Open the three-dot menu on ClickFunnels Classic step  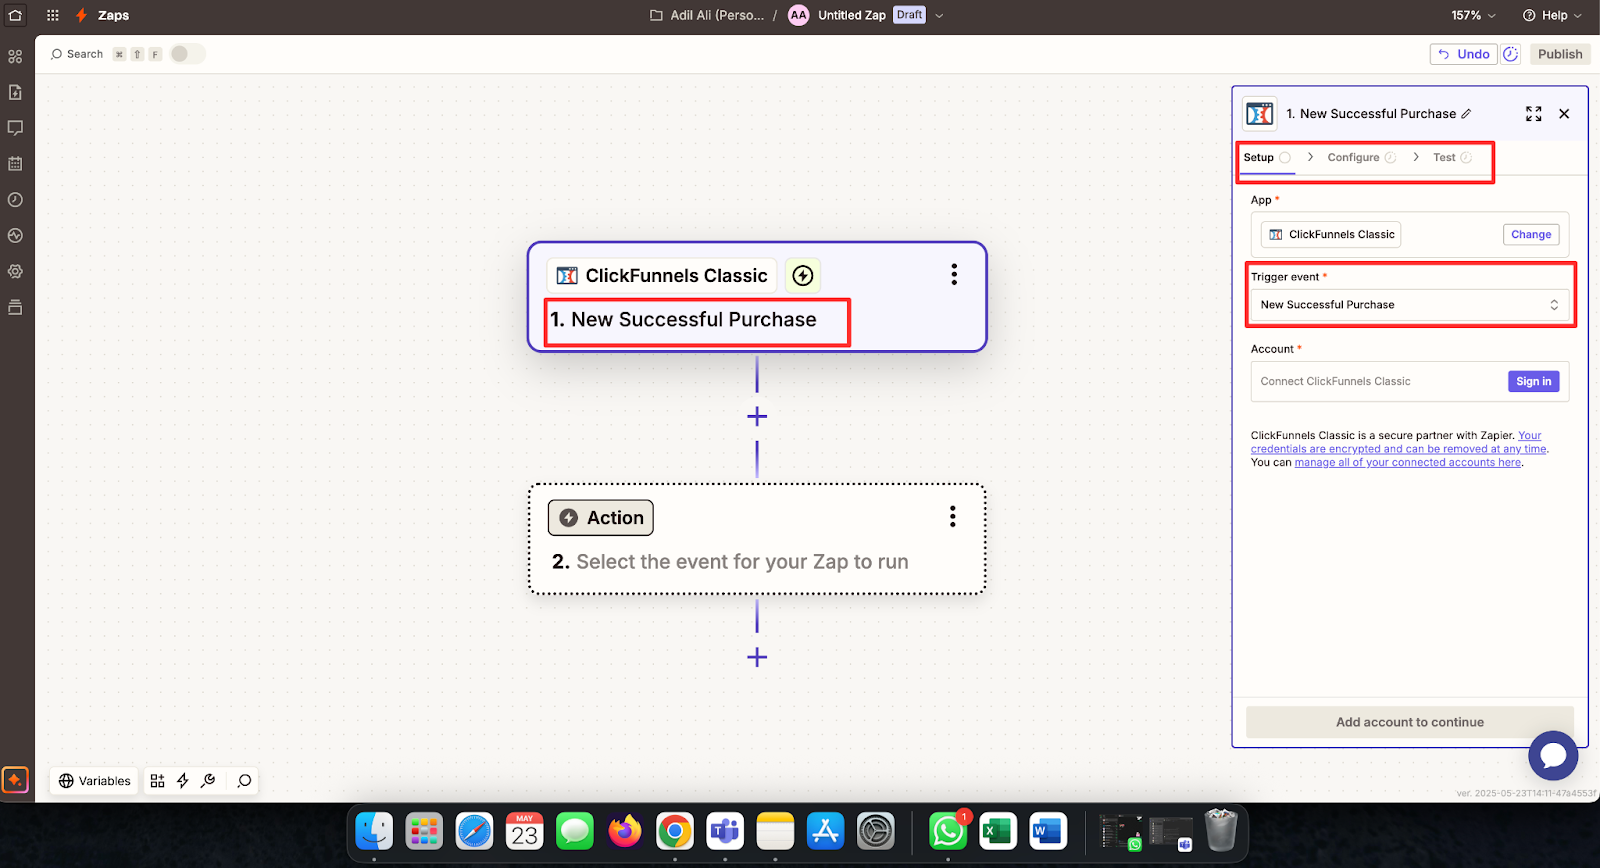coord(954,275)
